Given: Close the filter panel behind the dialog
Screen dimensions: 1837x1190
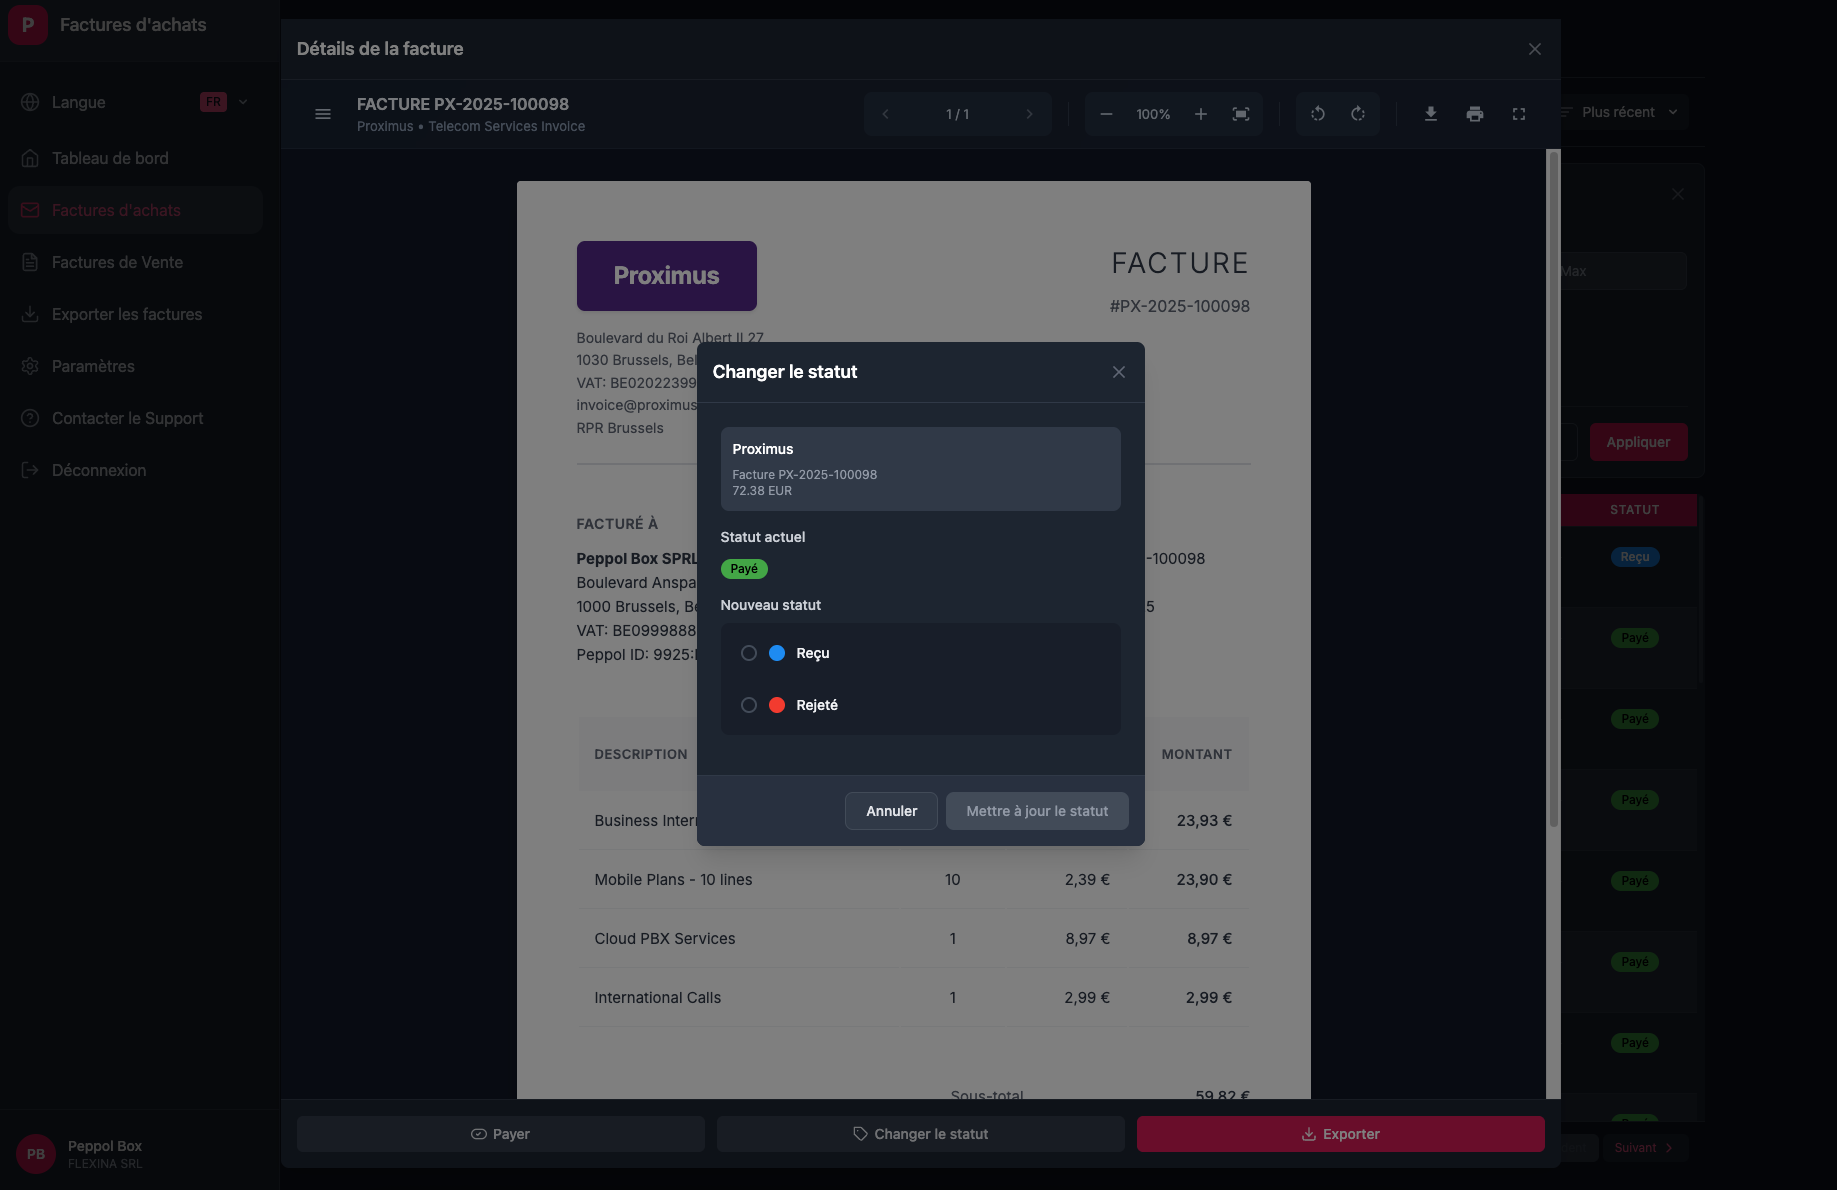Looking at the screenshot, I should pyautogui.click(x=1678, y=194).
